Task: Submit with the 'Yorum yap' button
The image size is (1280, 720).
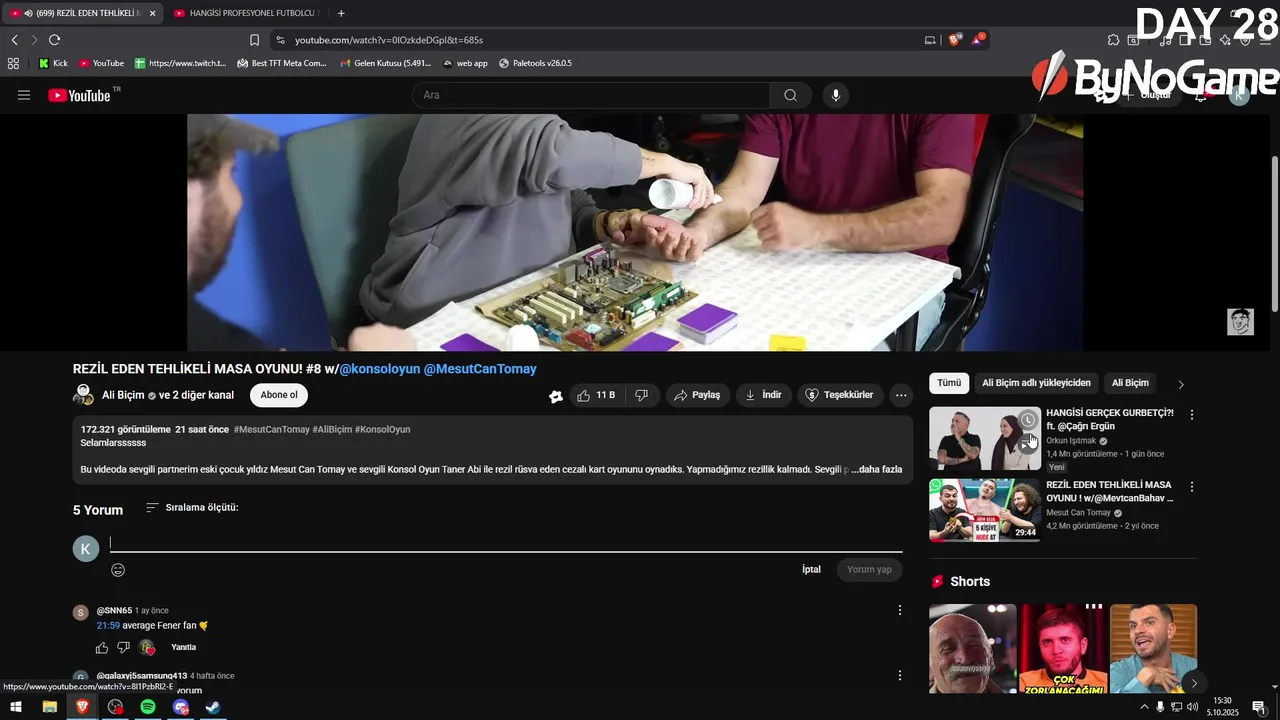Action: [x=869, y=569]
